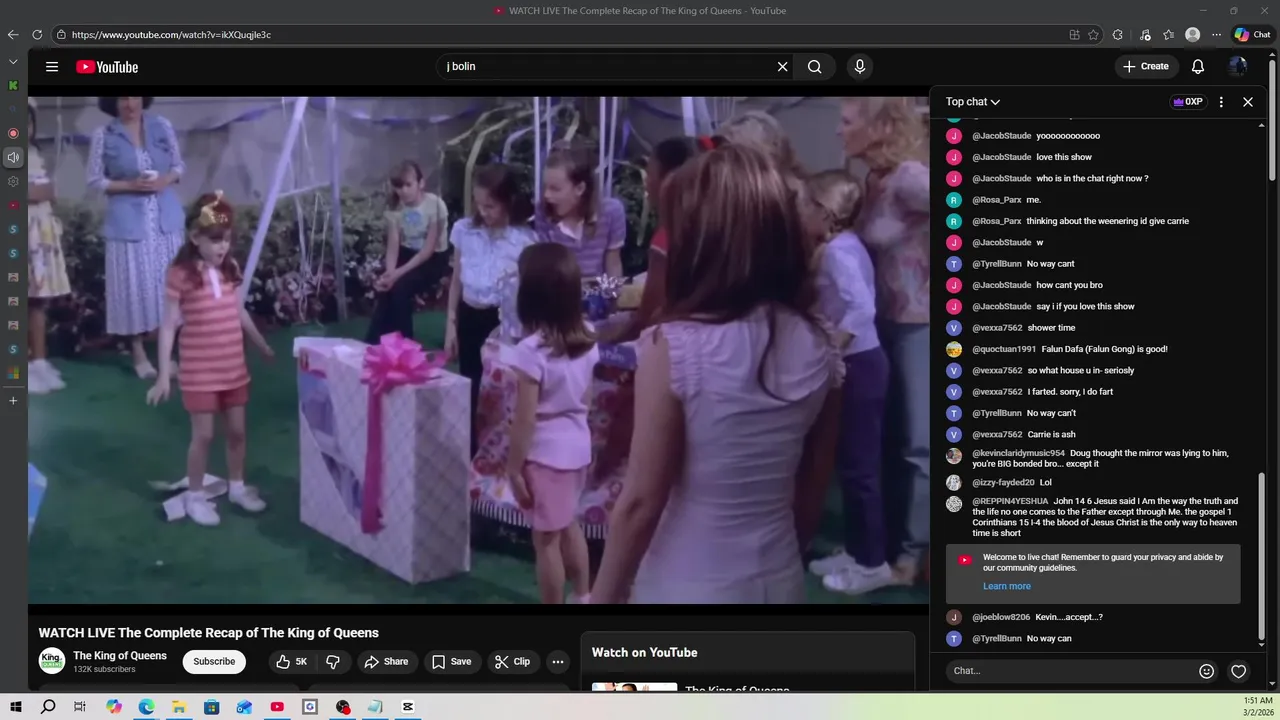
Task: Open the settings gear sidebar tab
Action: 13,181
